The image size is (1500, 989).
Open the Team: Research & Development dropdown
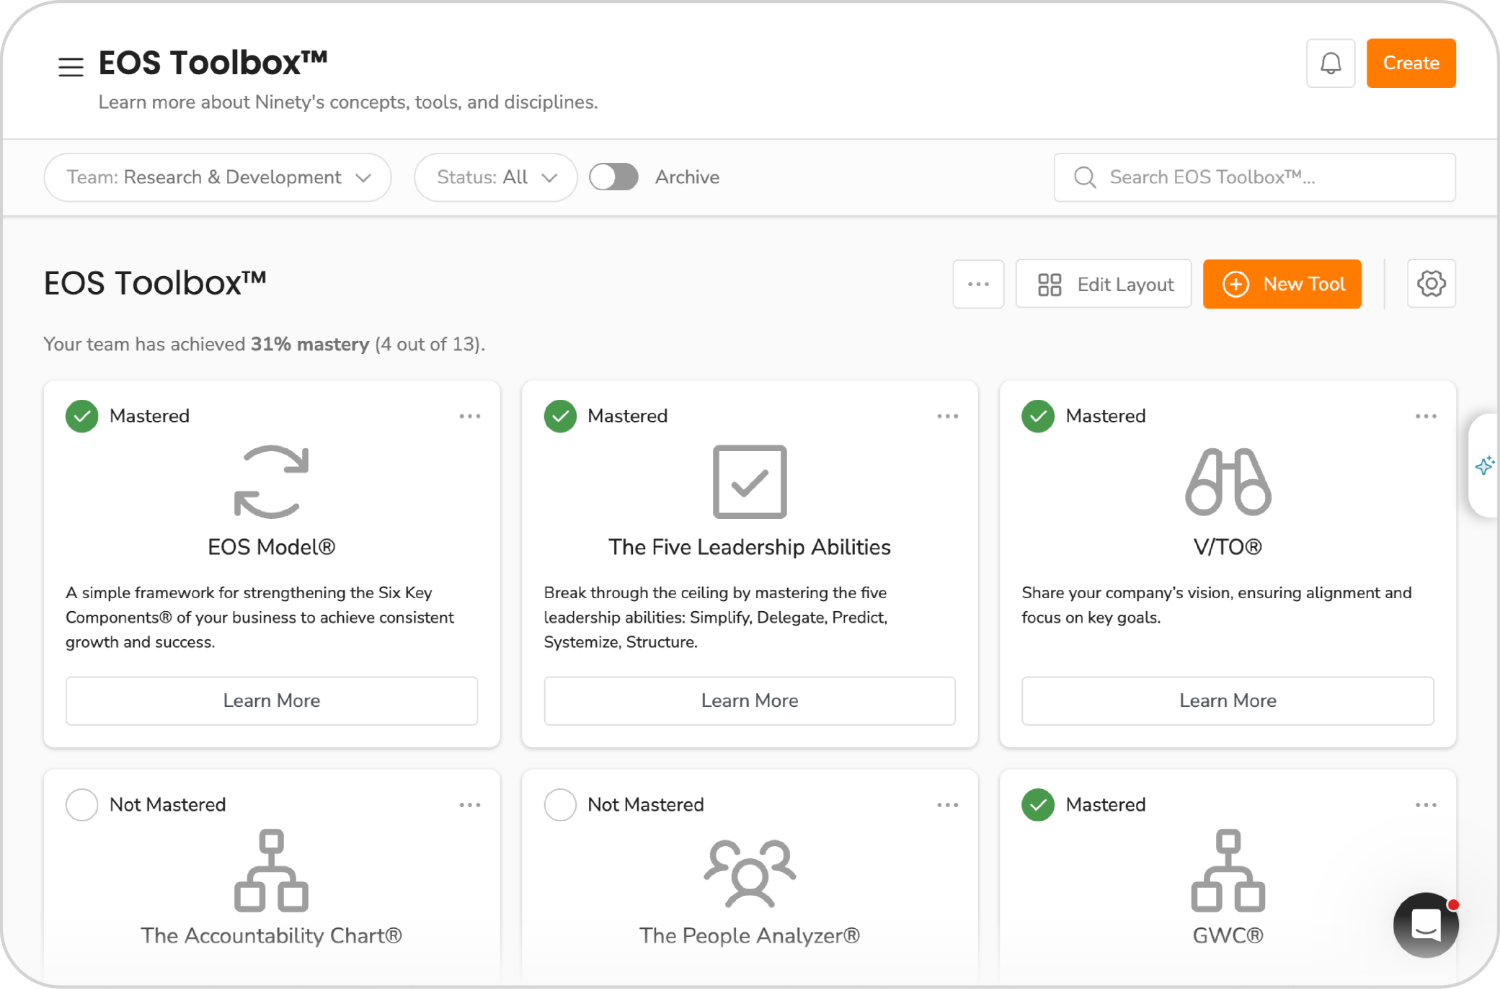click(x=217, y=177)
